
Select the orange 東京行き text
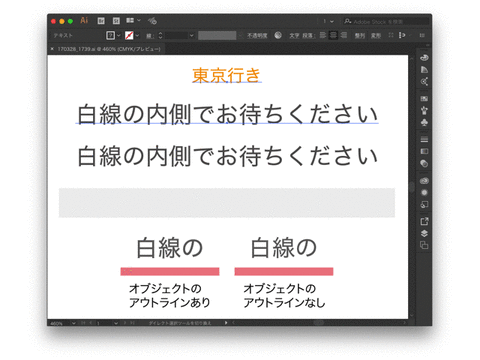[226, 75]
